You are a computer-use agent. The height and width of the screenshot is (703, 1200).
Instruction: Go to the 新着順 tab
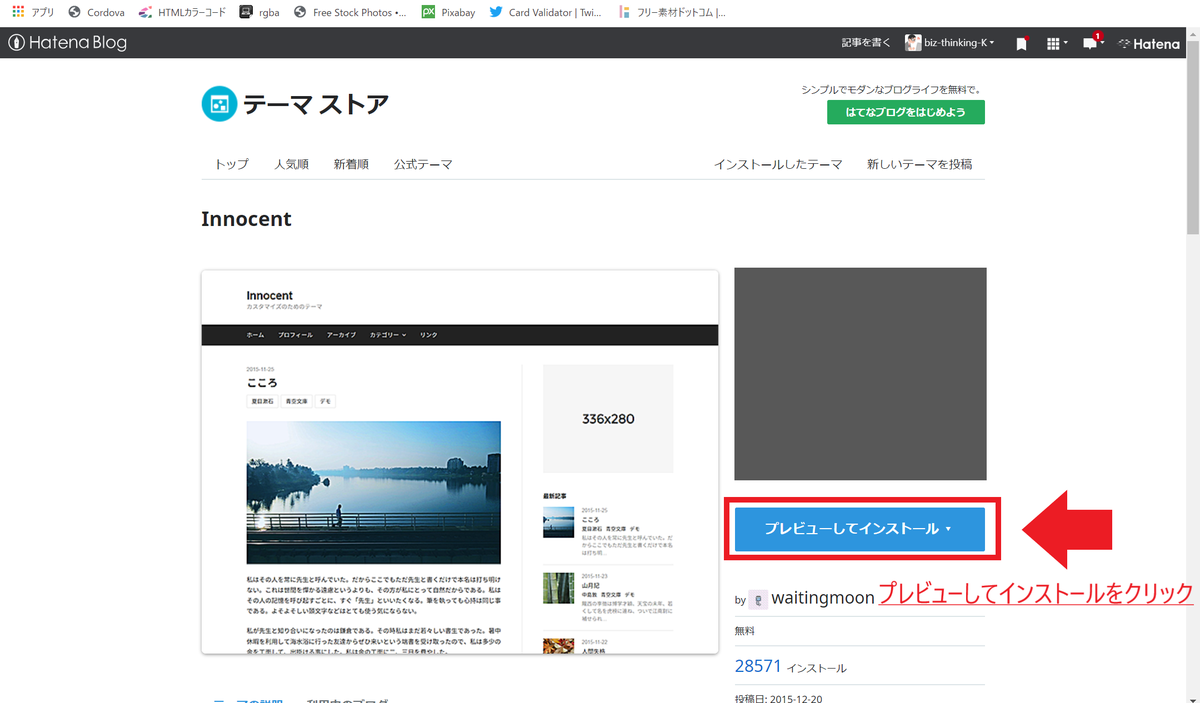351,164
